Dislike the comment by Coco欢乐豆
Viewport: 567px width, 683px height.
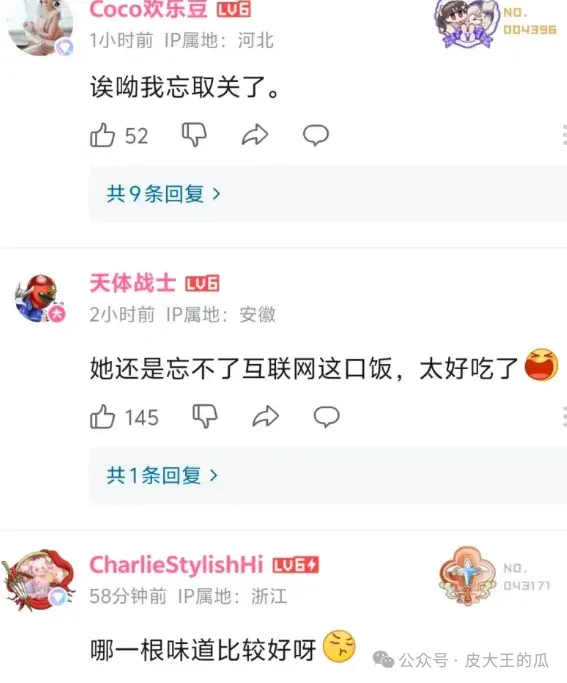[x=194, y=135]
